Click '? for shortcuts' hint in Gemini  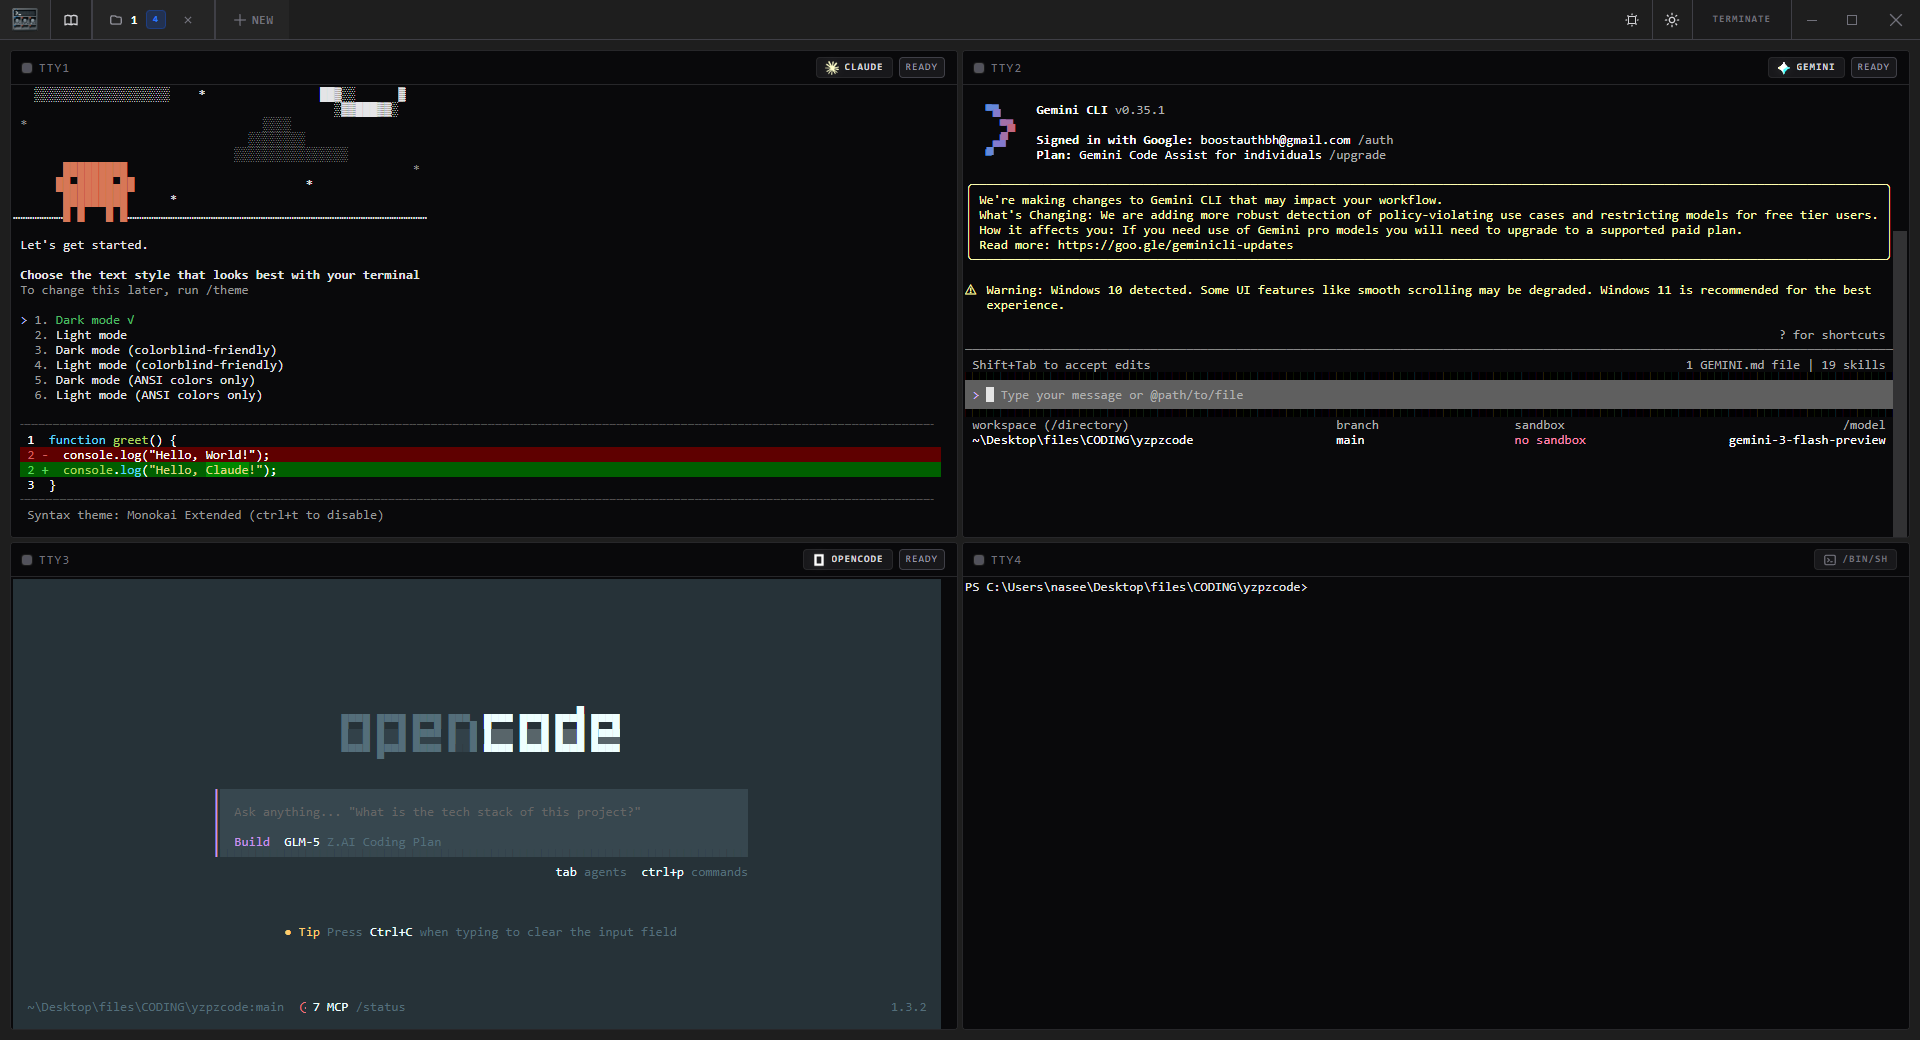1832,335
